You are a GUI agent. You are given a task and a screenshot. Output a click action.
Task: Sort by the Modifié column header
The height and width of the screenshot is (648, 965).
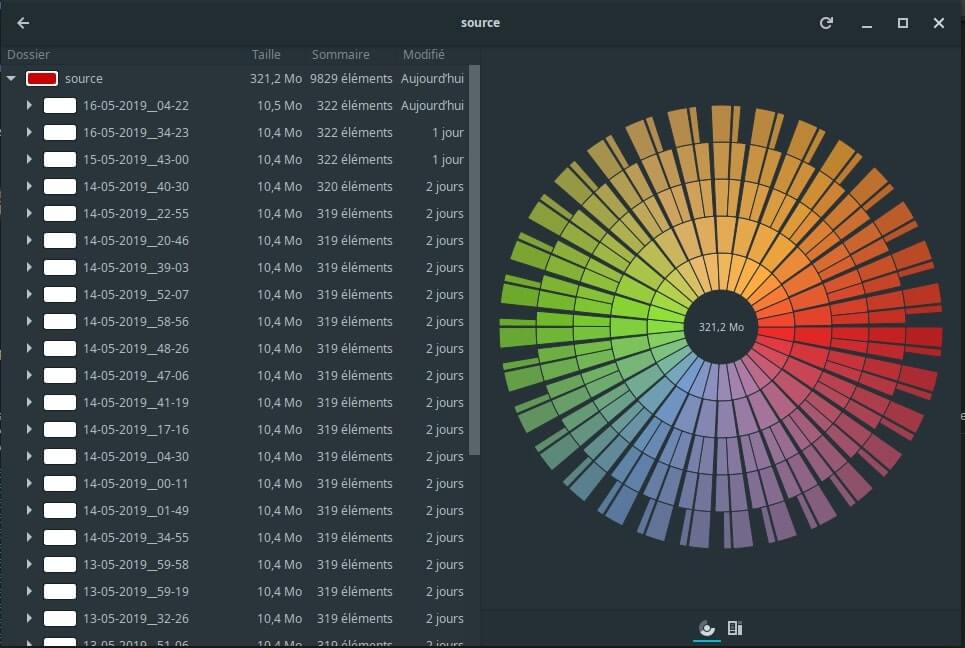[423, 55]
